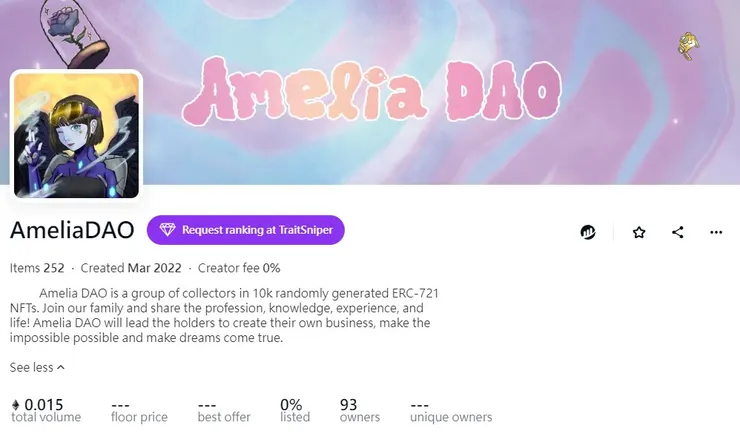Open the three-dot more options menu
740x443 pixels.
point(716,232)
